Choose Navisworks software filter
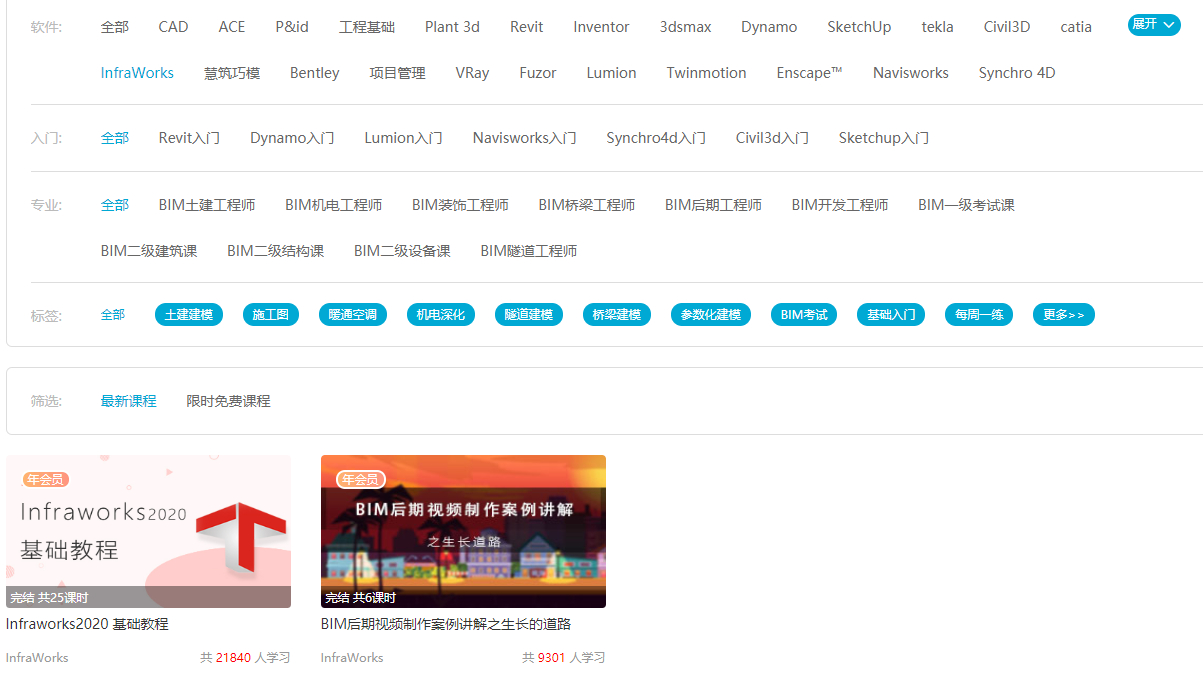 911,73
